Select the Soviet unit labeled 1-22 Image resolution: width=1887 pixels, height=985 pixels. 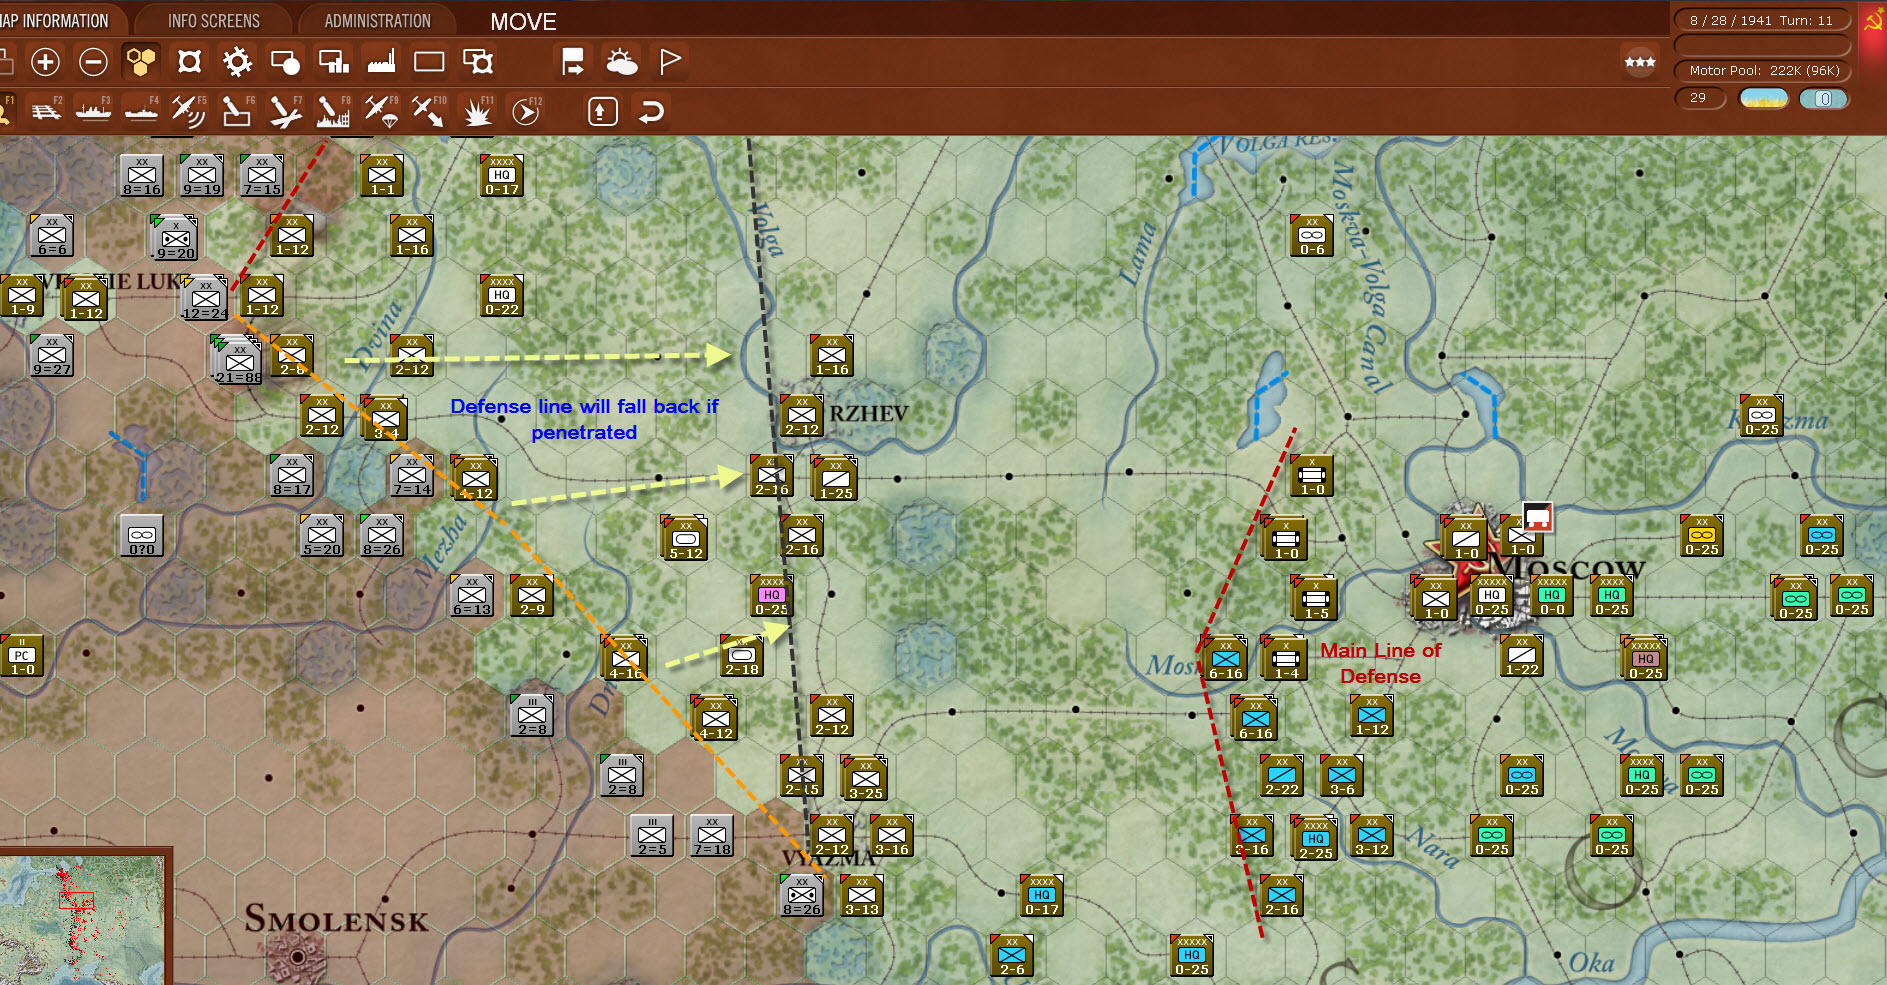coord(1522,656)
